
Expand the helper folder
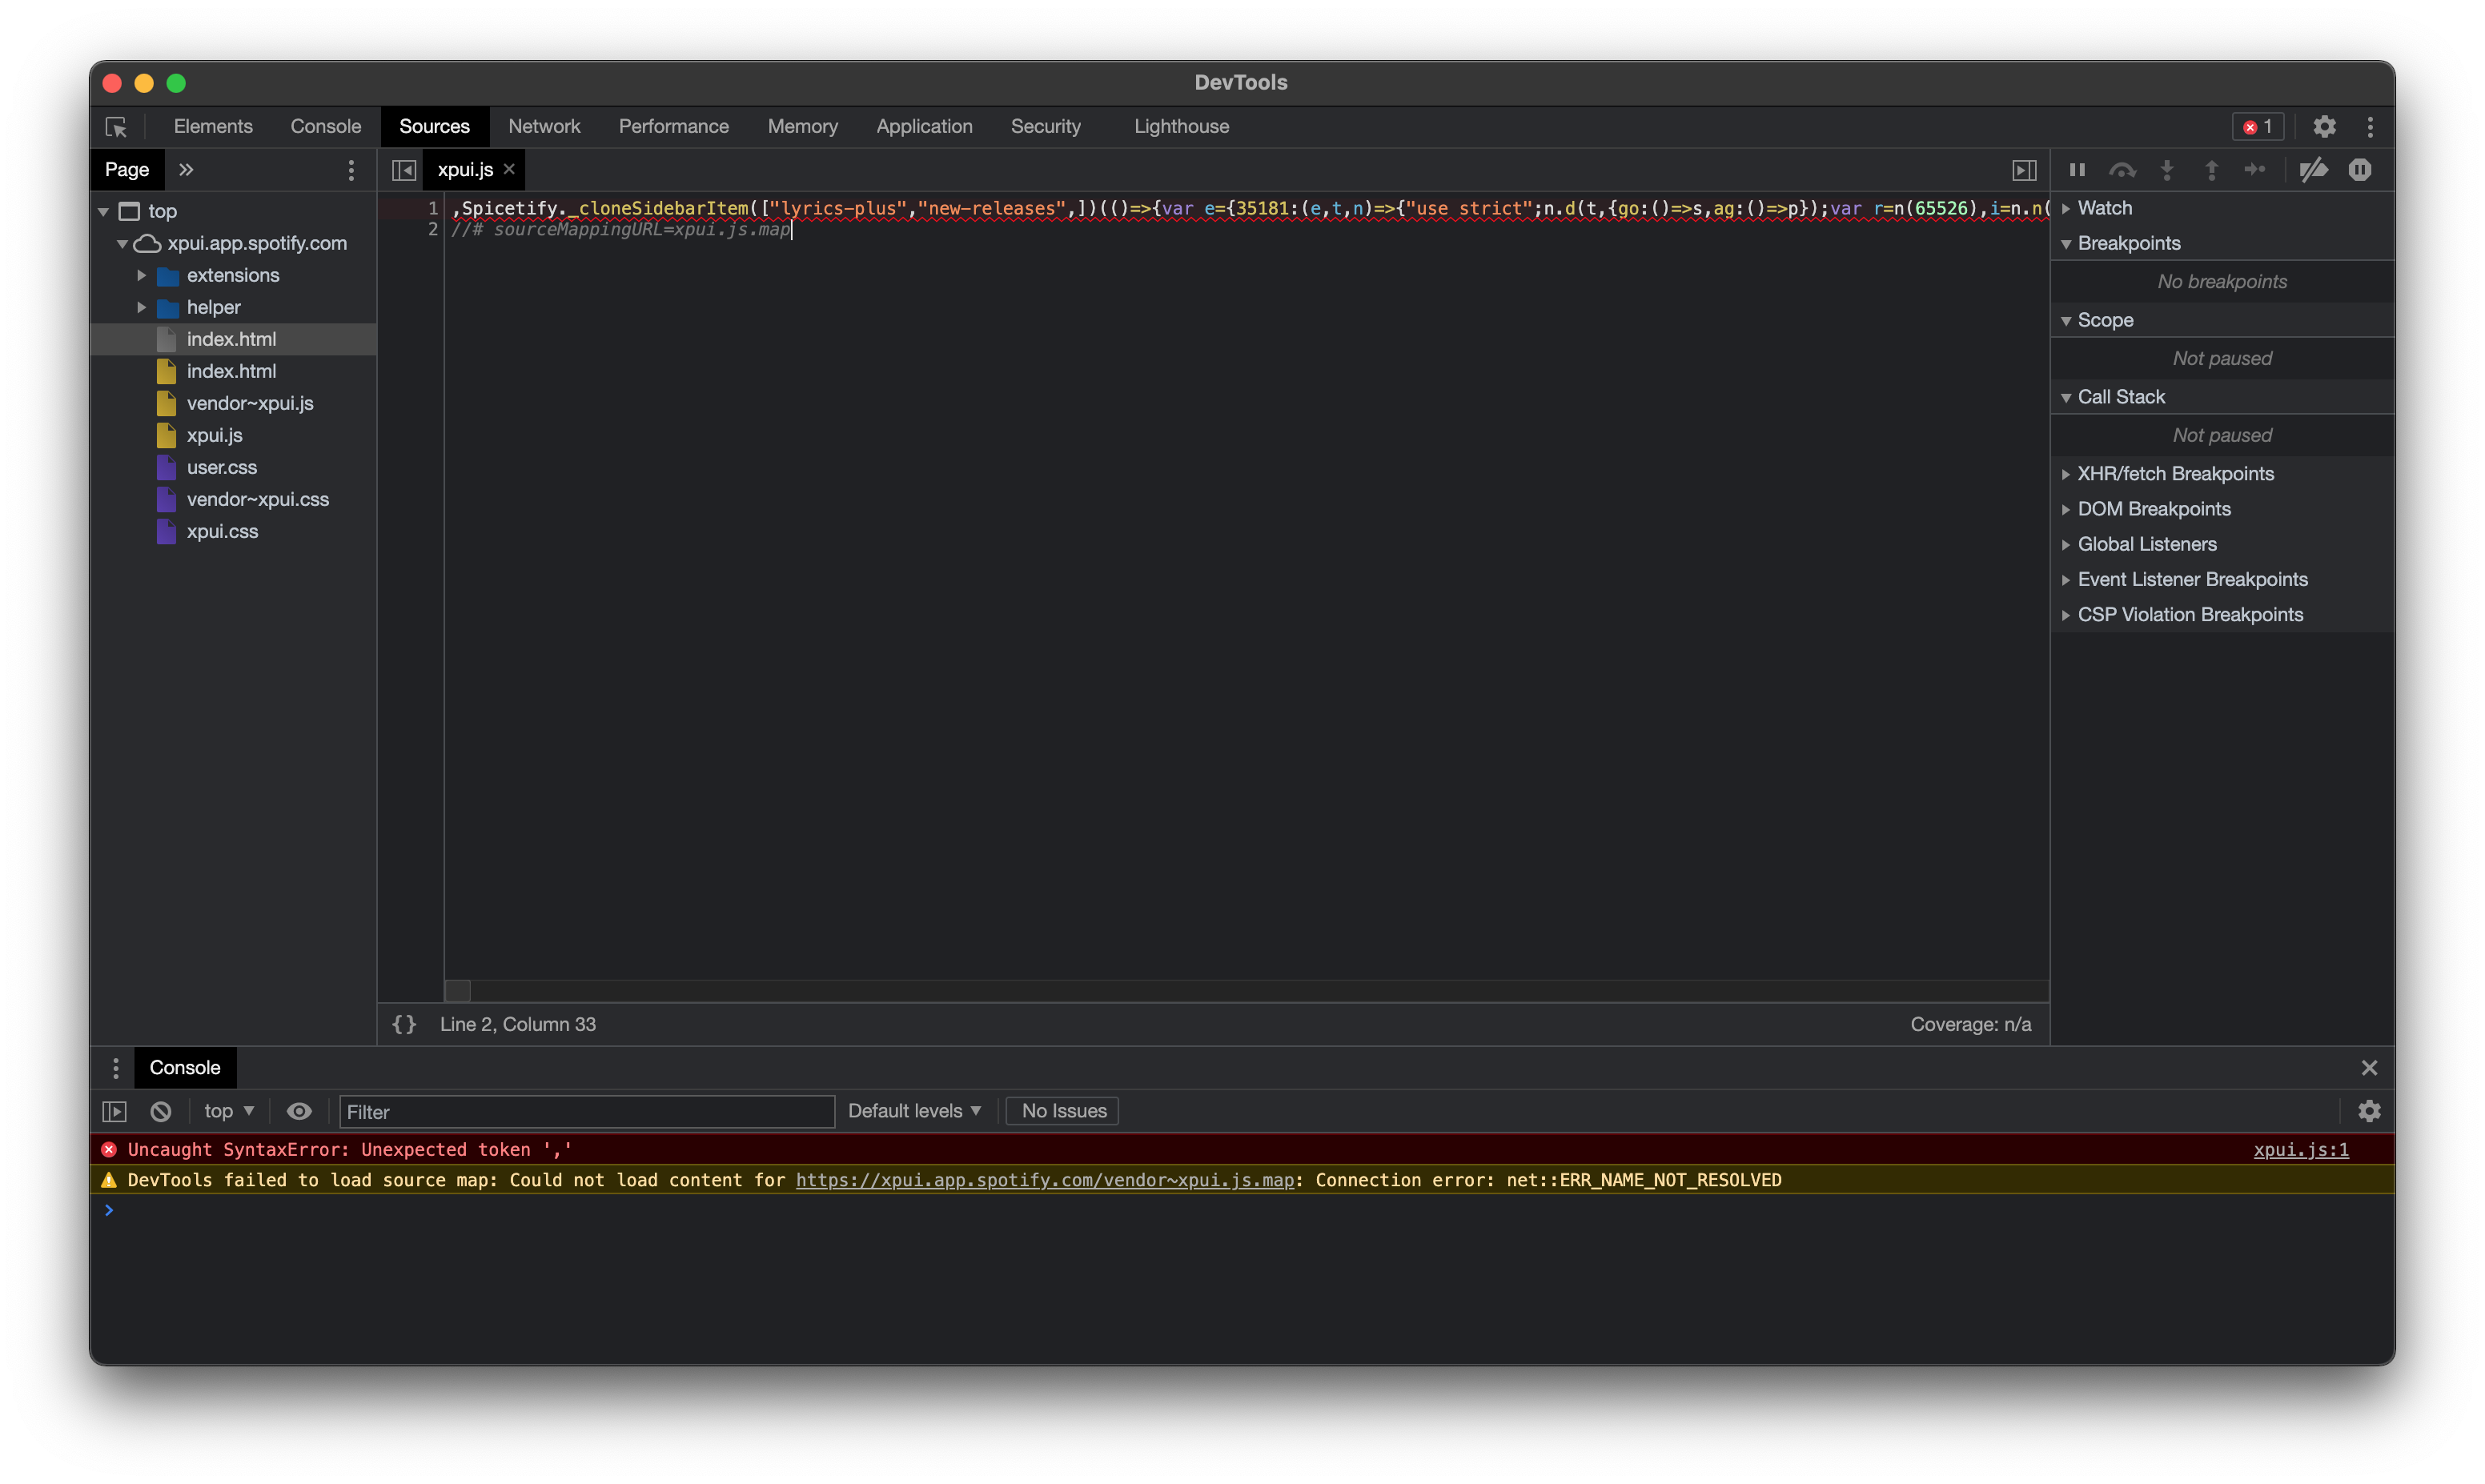coord(142,307)
